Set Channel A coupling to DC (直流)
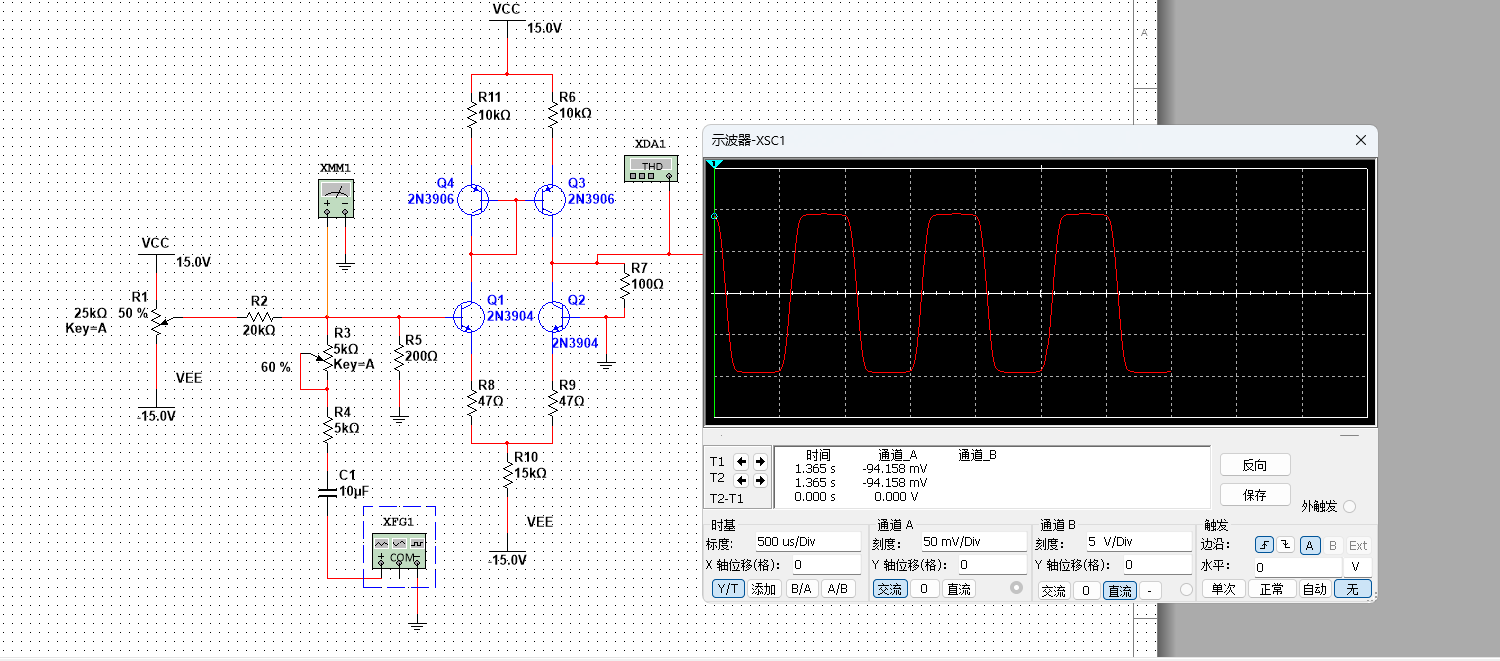 coord(958,589)
